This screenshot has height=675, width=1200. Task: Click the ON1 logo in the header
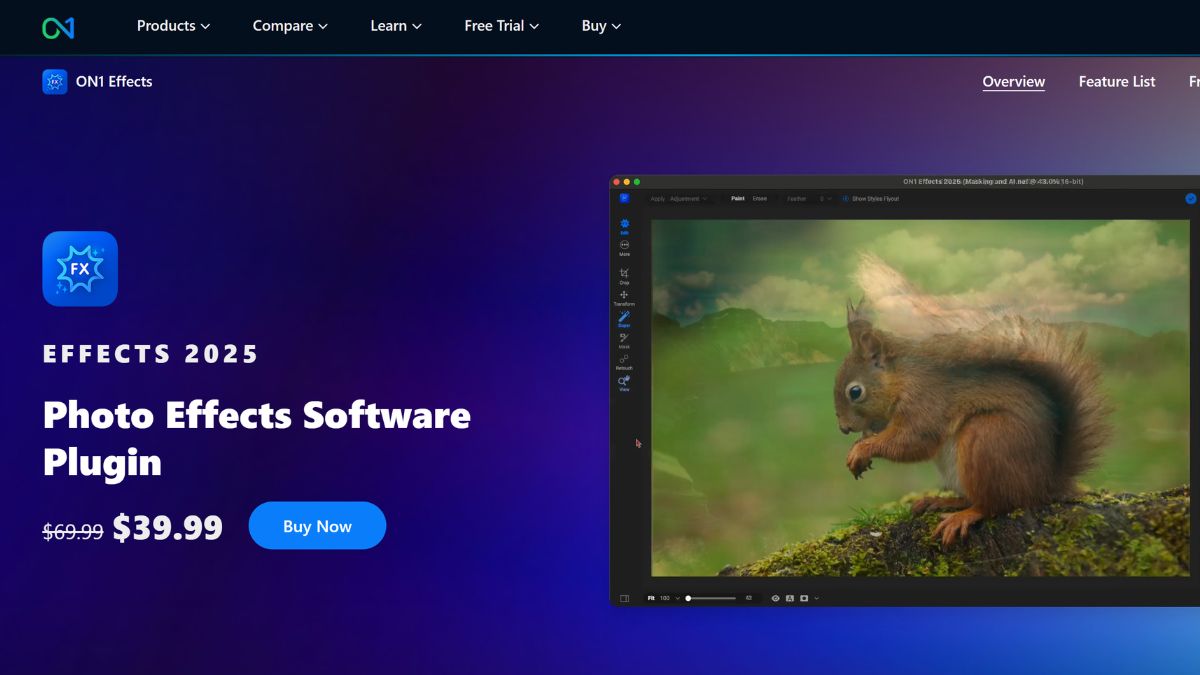point(58,27)
